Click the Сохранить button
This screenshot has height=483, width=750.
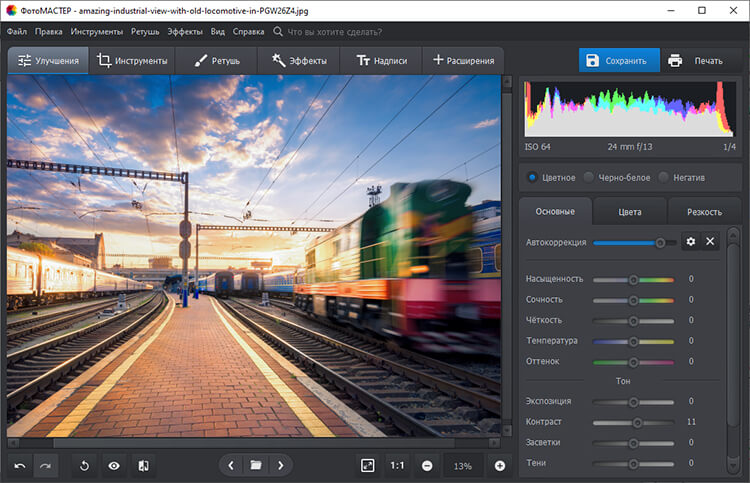coord(619,61)
